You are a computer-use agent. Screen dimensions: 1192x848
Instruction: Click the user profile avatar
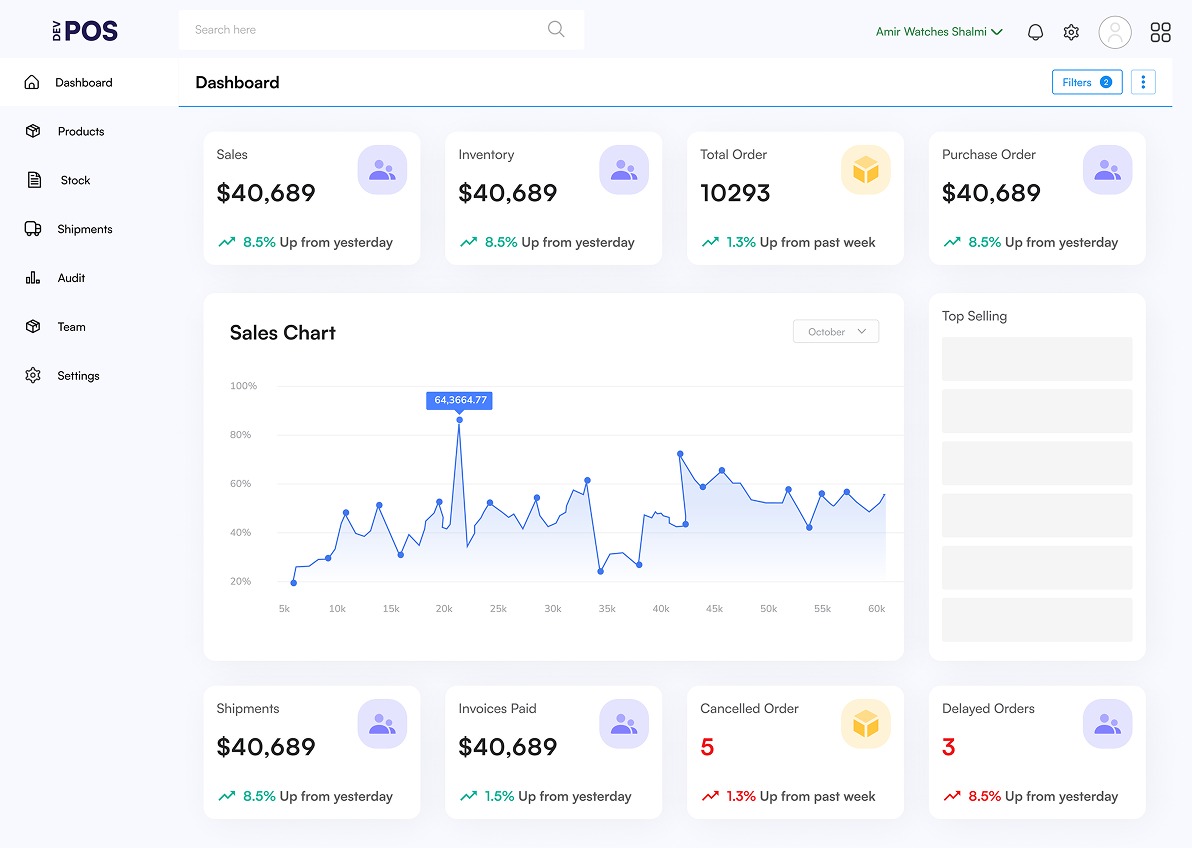tap(1114, 32)
